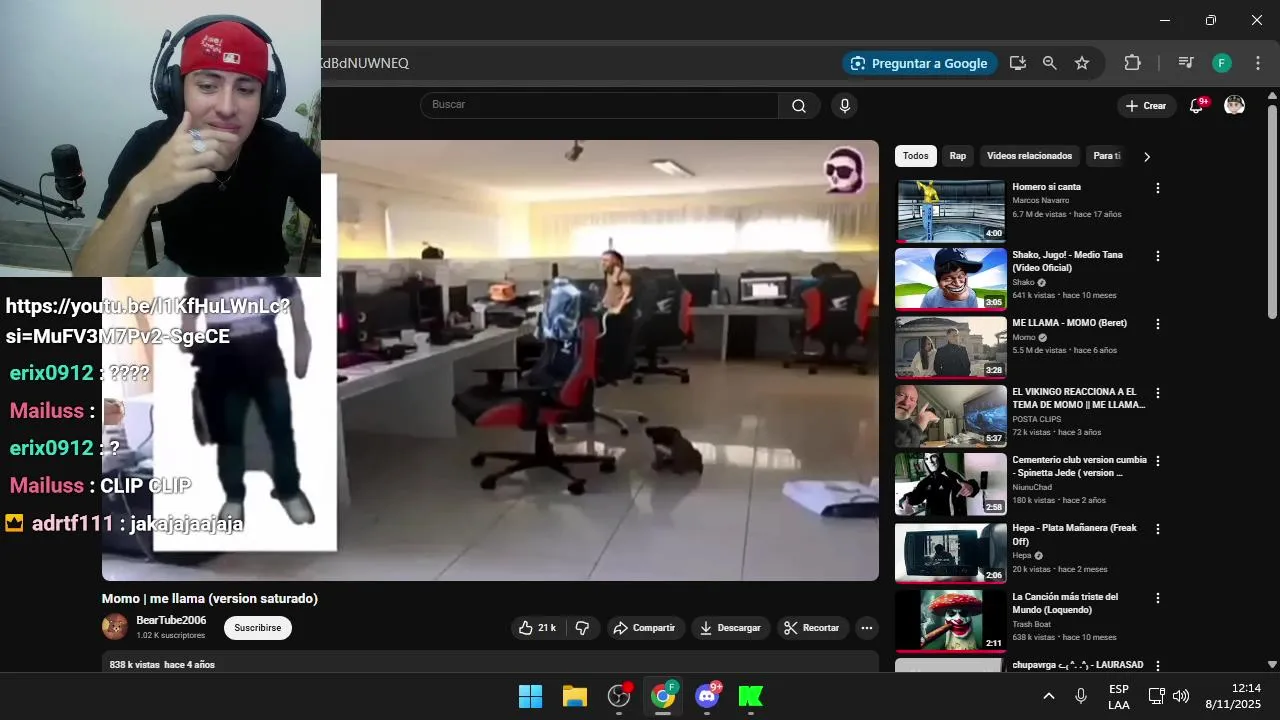Viewport: 1280px width, 720px height.
Task: Open the OBS Studio taskbar icon
Action: tap(619, 696)
